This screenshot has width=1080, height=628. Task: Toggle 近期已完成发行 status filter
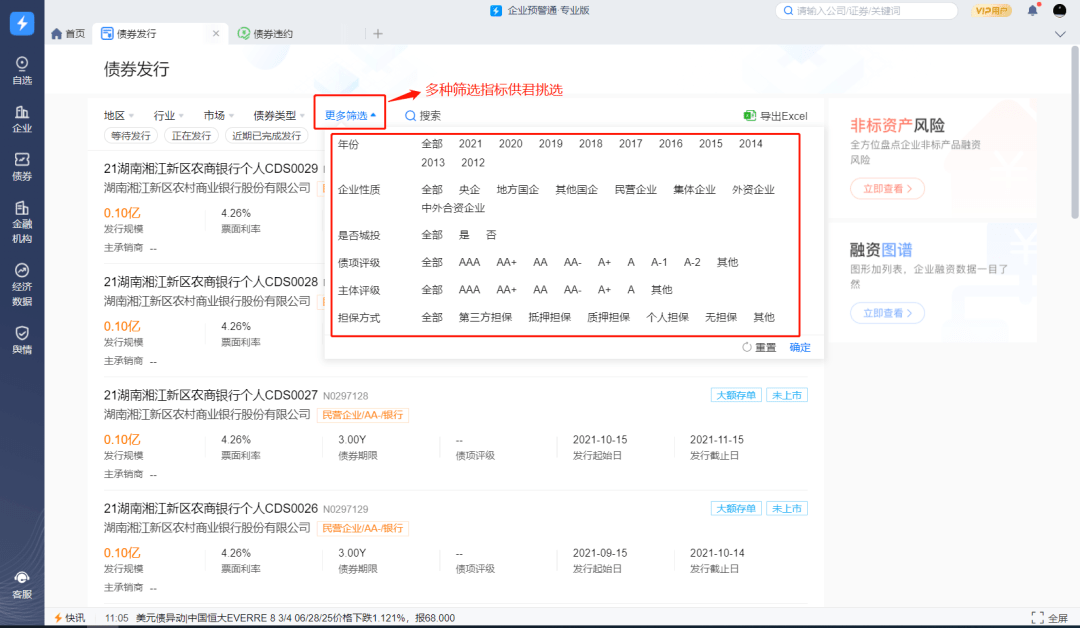267,136
